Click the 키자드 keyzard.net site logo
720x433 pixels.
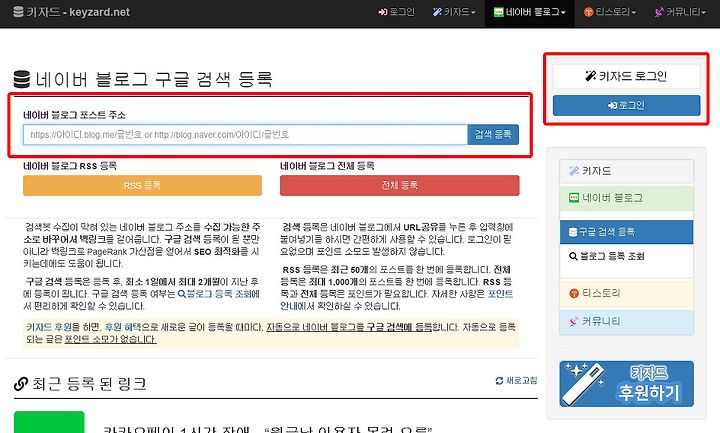coord(72,12)
